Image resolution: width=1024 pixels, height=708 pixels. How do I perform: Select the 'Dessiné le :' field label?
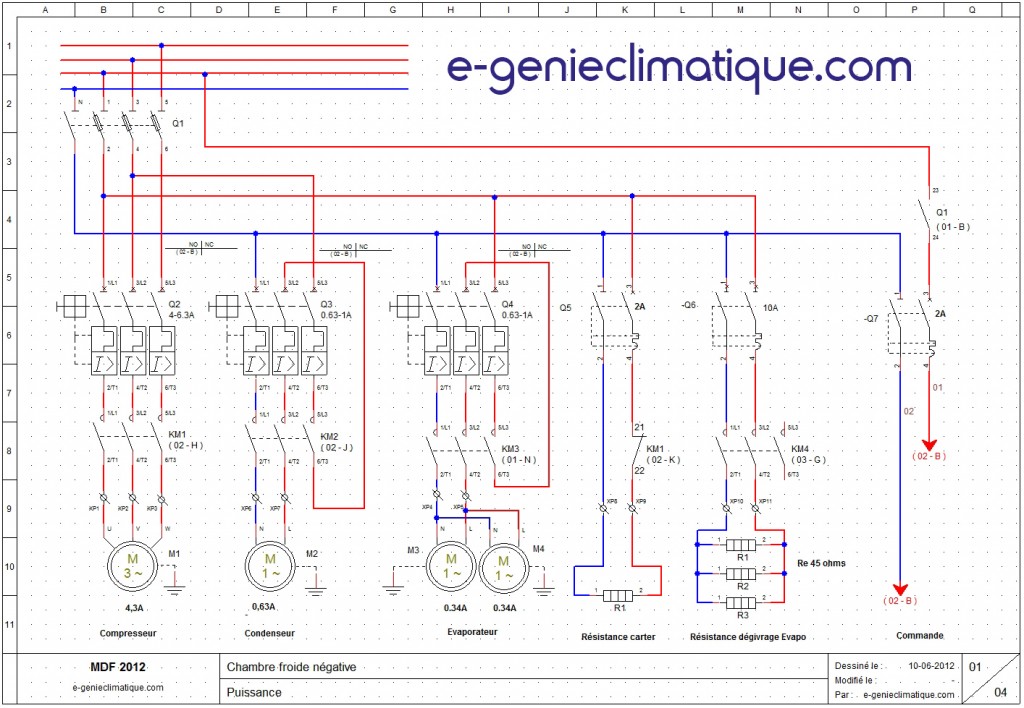tap(859, 666)
